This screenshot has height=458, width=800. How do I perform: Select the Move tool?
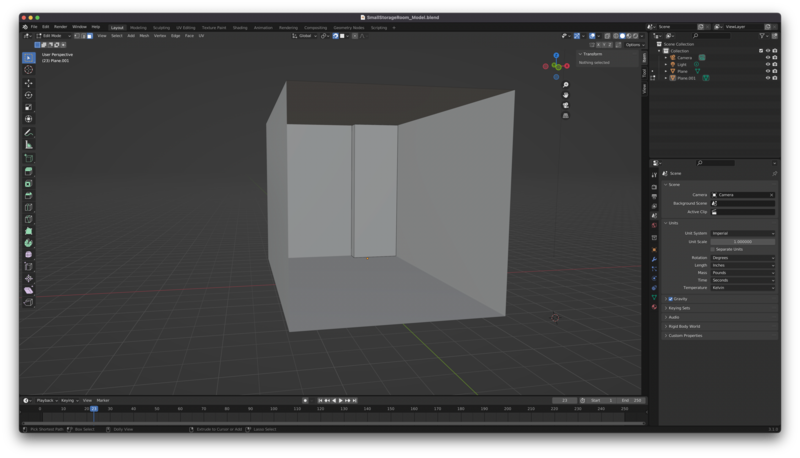(28, 83)
